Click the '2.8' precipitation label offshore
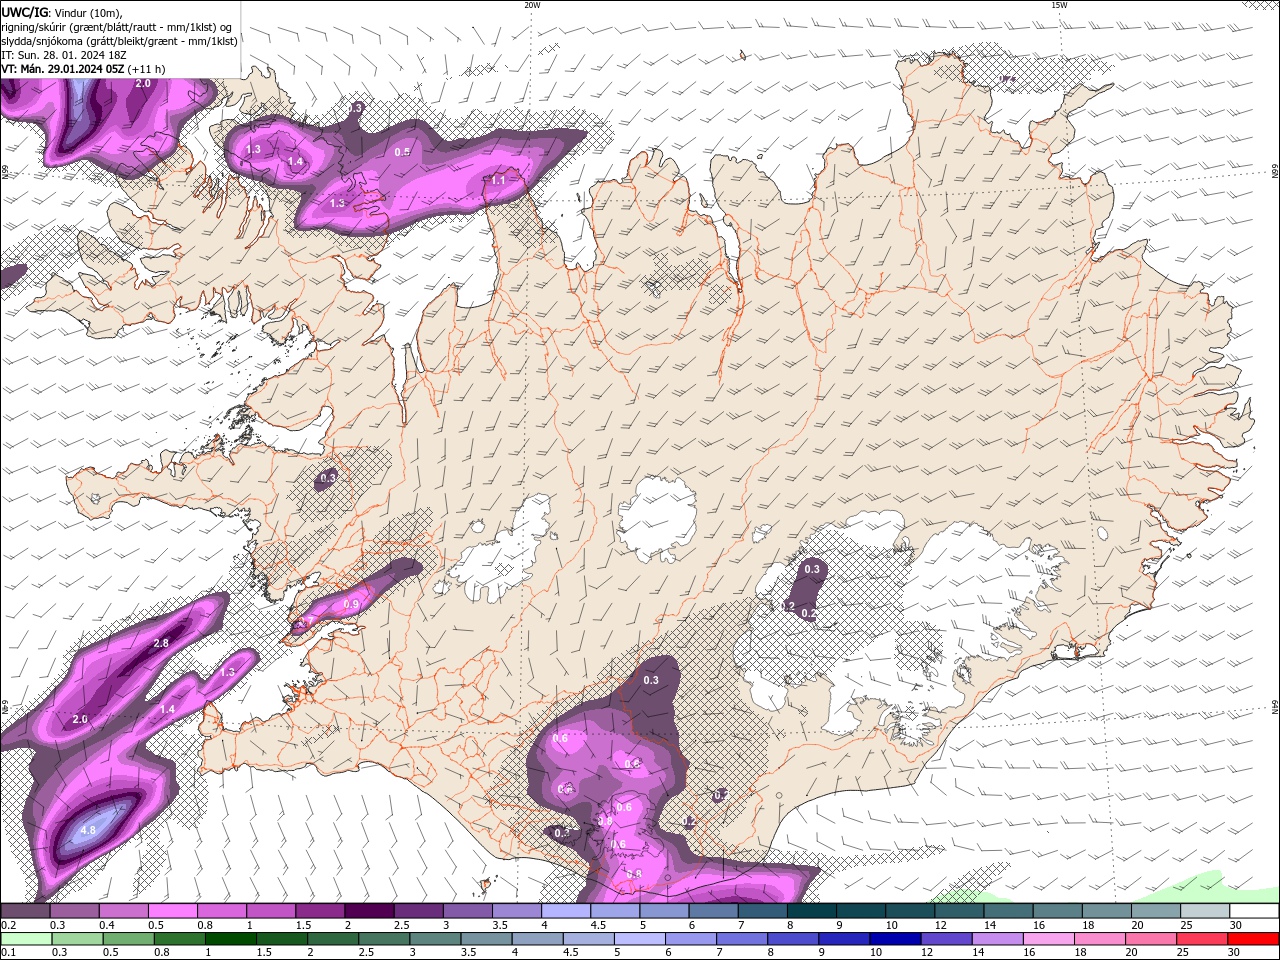This screenshot has height=960, width=1280. tap(161, 643)
